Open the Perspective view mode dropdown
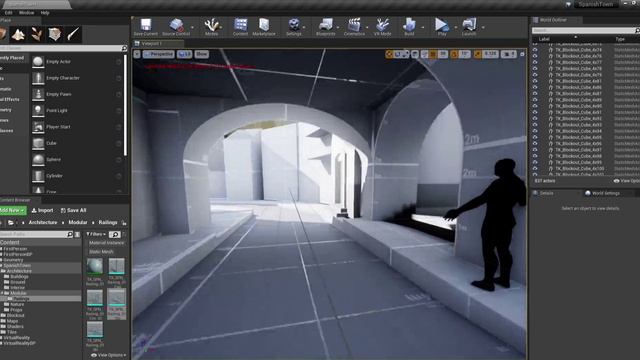640x360 pixels. (158, 54)
